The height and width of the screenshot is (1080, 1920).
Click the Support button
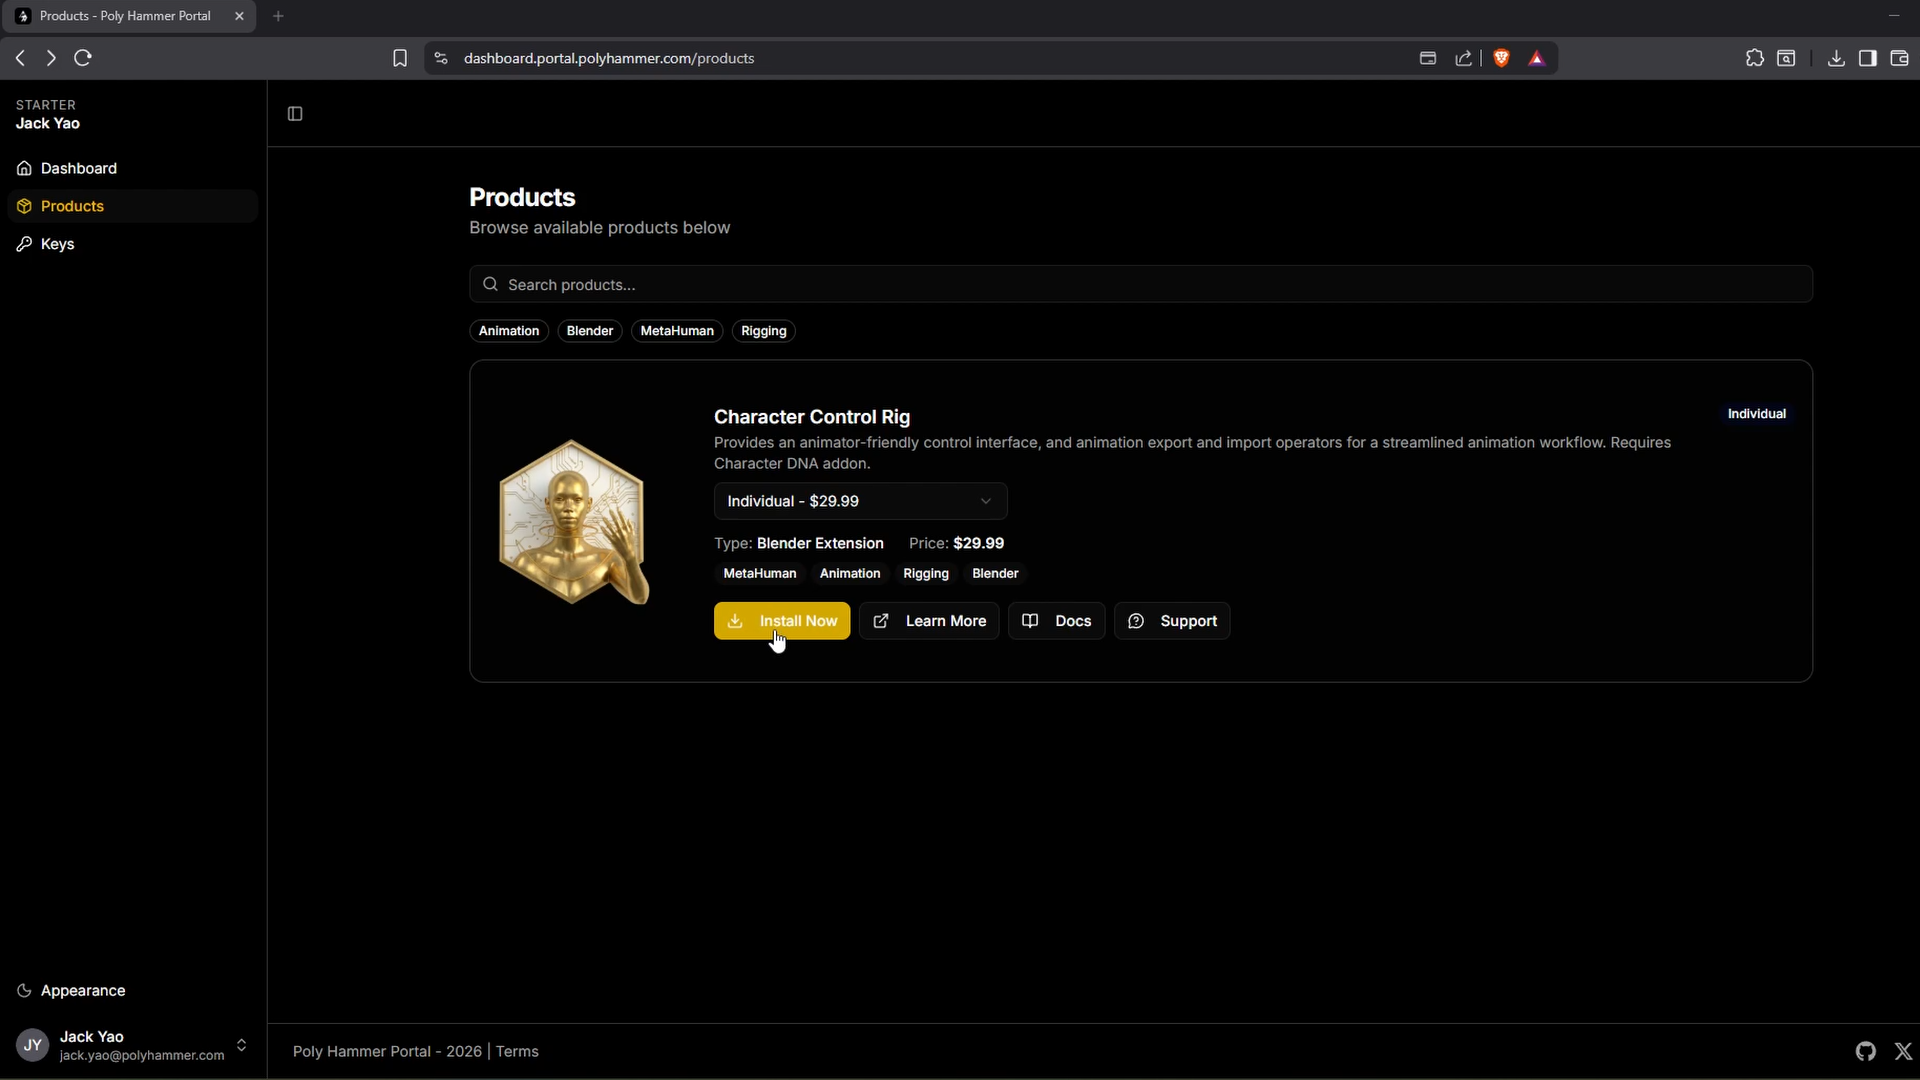pos(1172,621)
